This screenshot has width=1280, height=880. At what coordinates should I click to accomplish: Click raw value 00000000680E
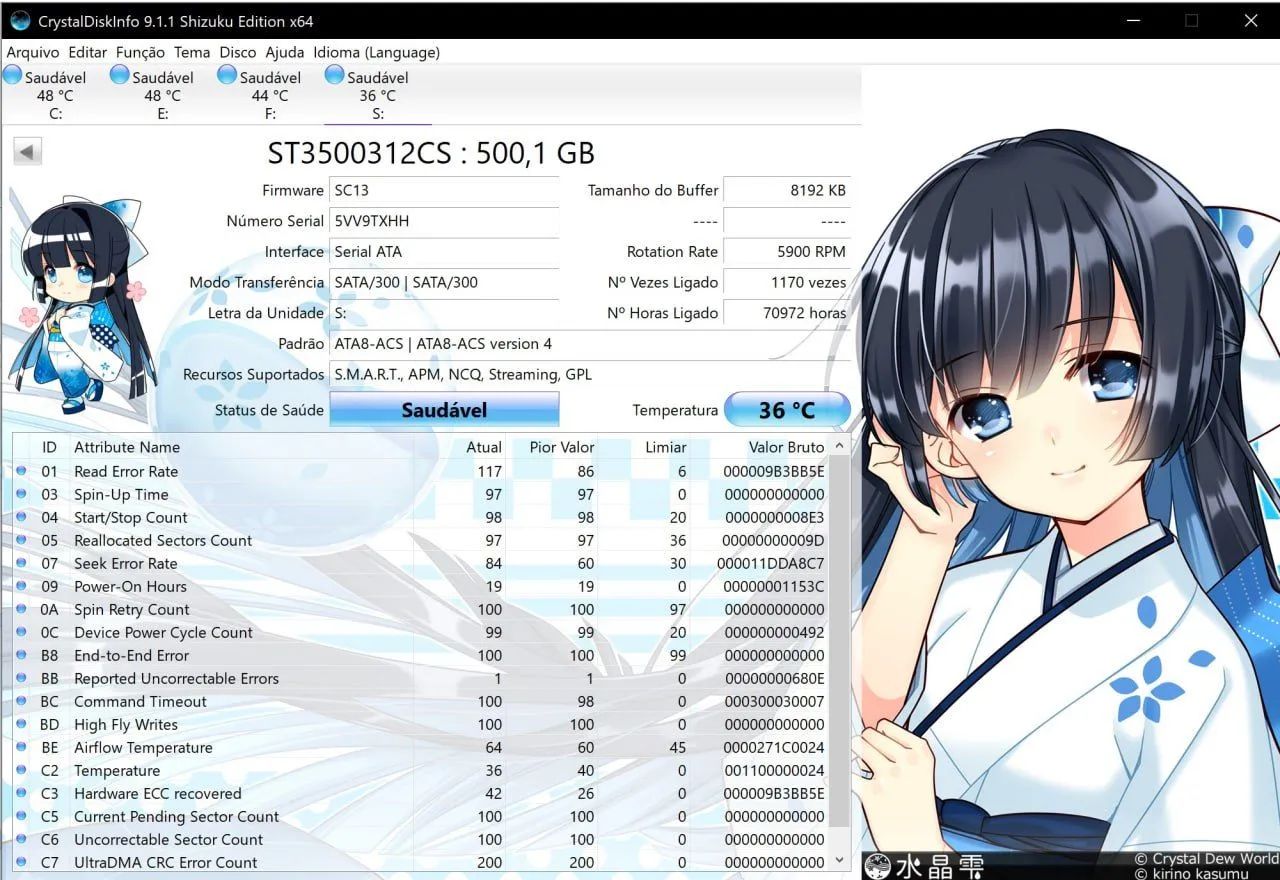pos(775,678)
